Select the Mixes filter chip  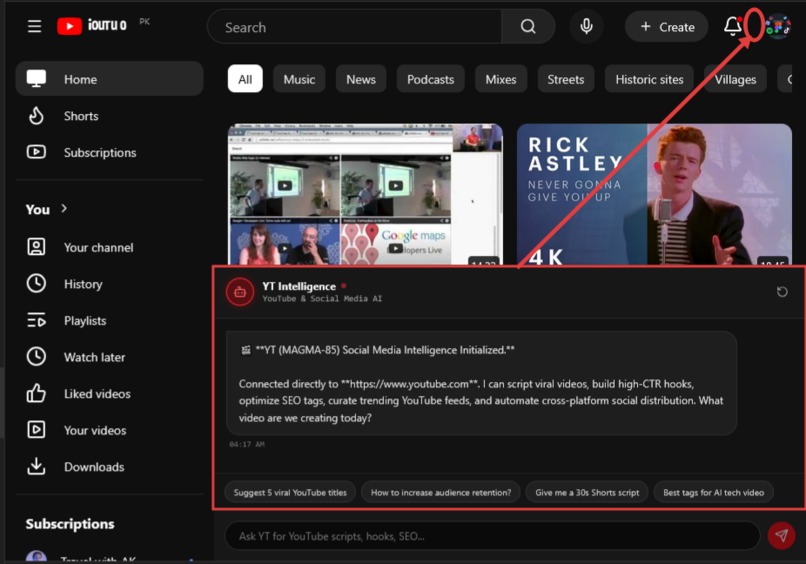[501, 79]
